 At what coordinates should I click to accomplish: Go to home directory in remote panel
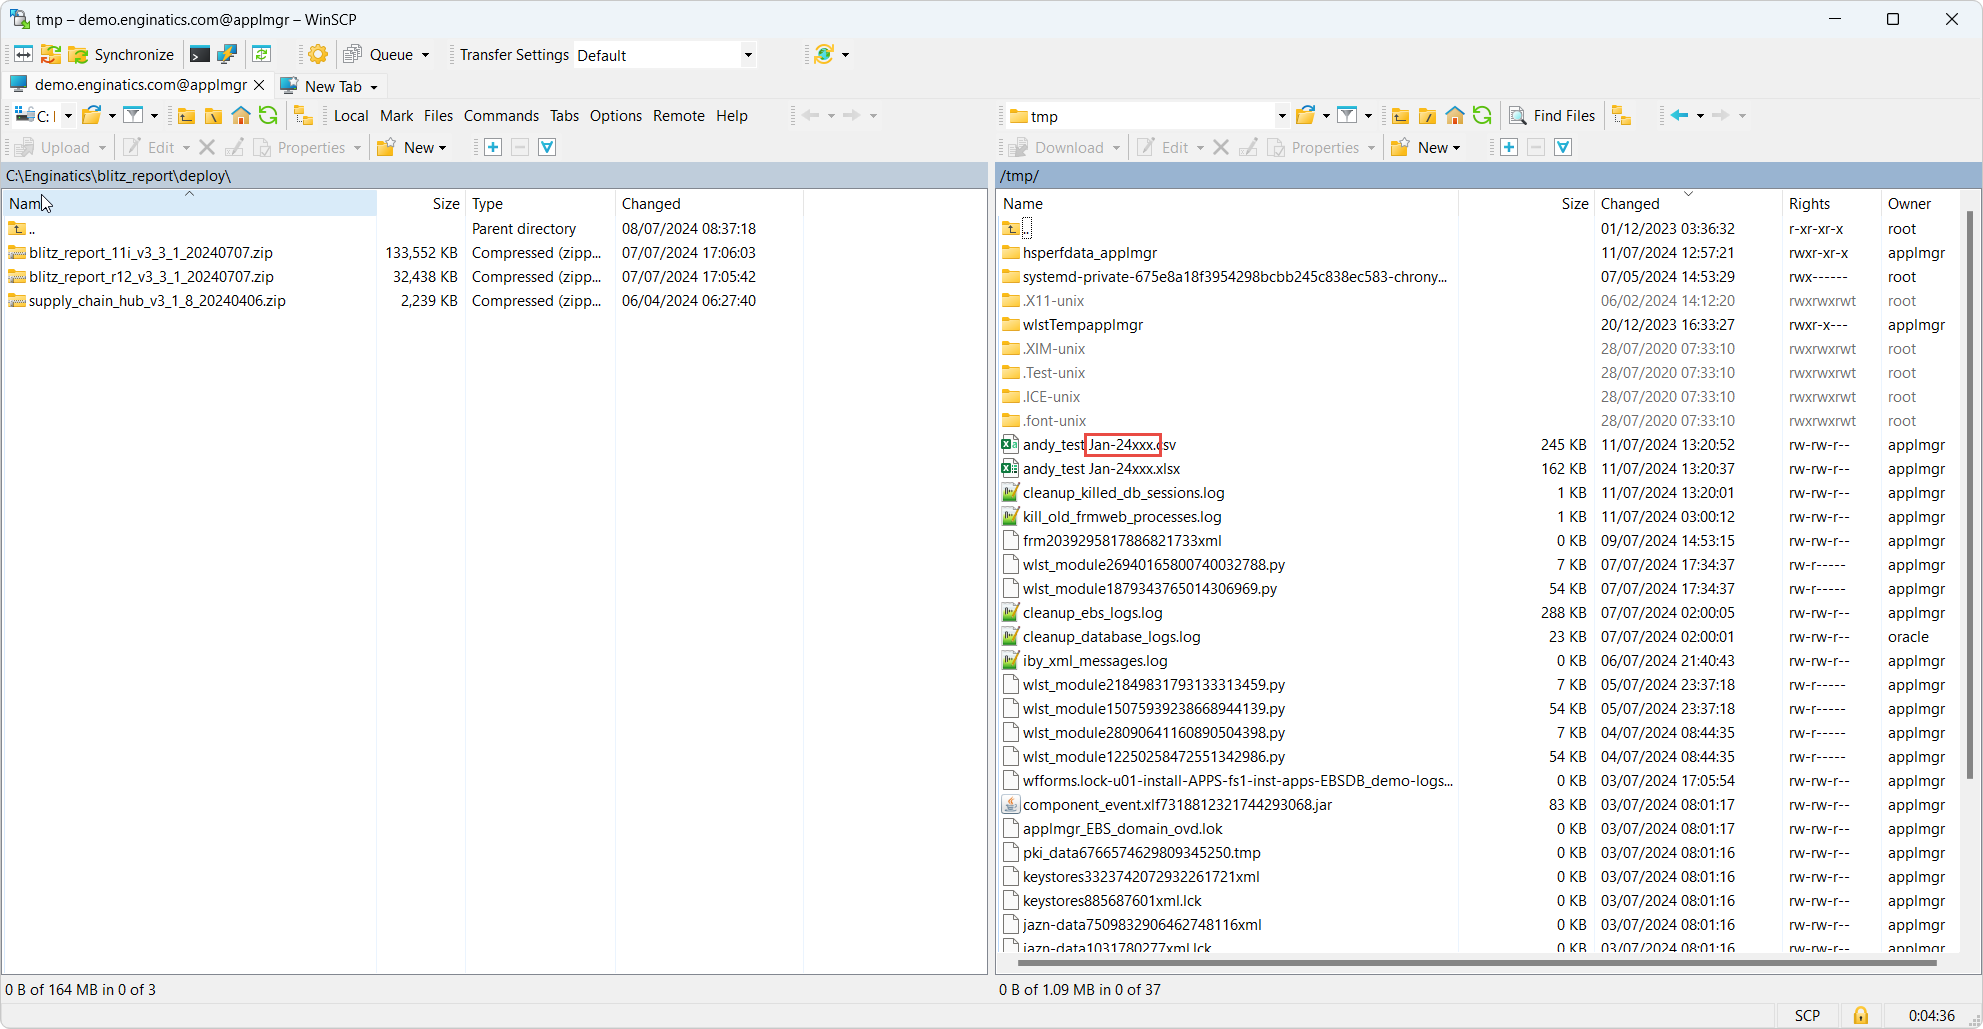click(1455, 116)
